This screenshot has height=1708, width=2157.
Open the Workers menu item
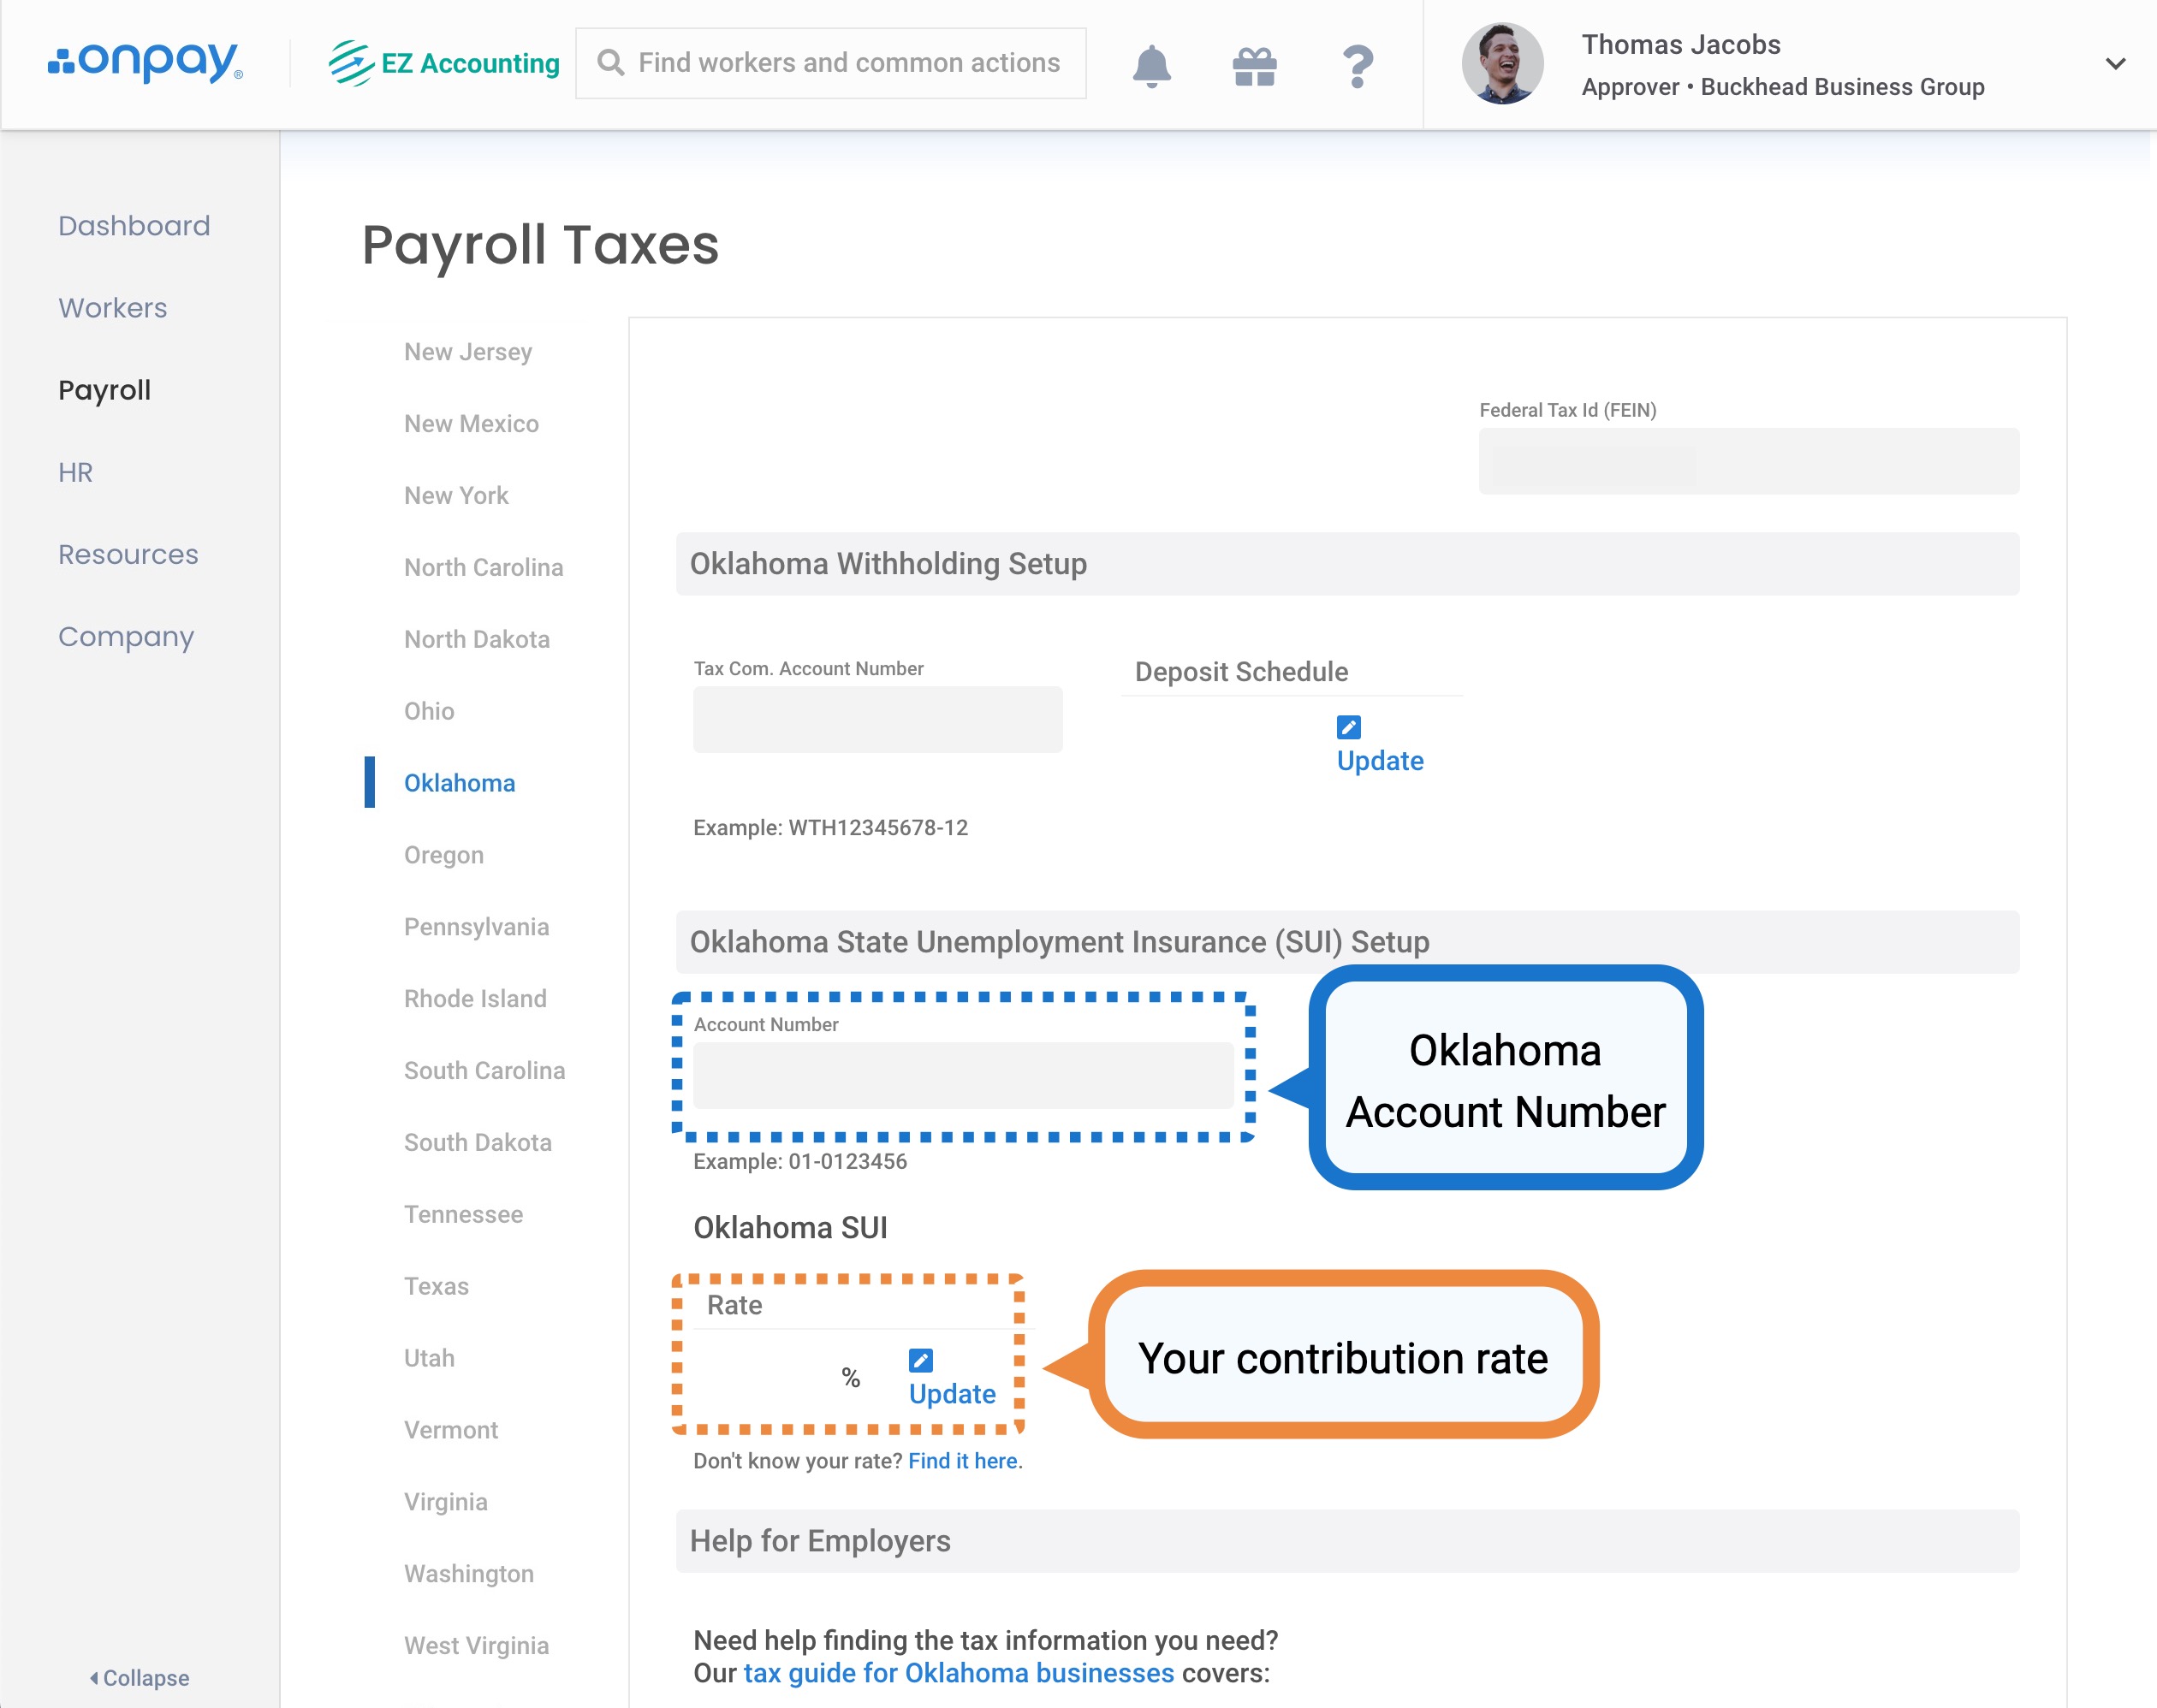pyautogui.click(x=113, y=308)
